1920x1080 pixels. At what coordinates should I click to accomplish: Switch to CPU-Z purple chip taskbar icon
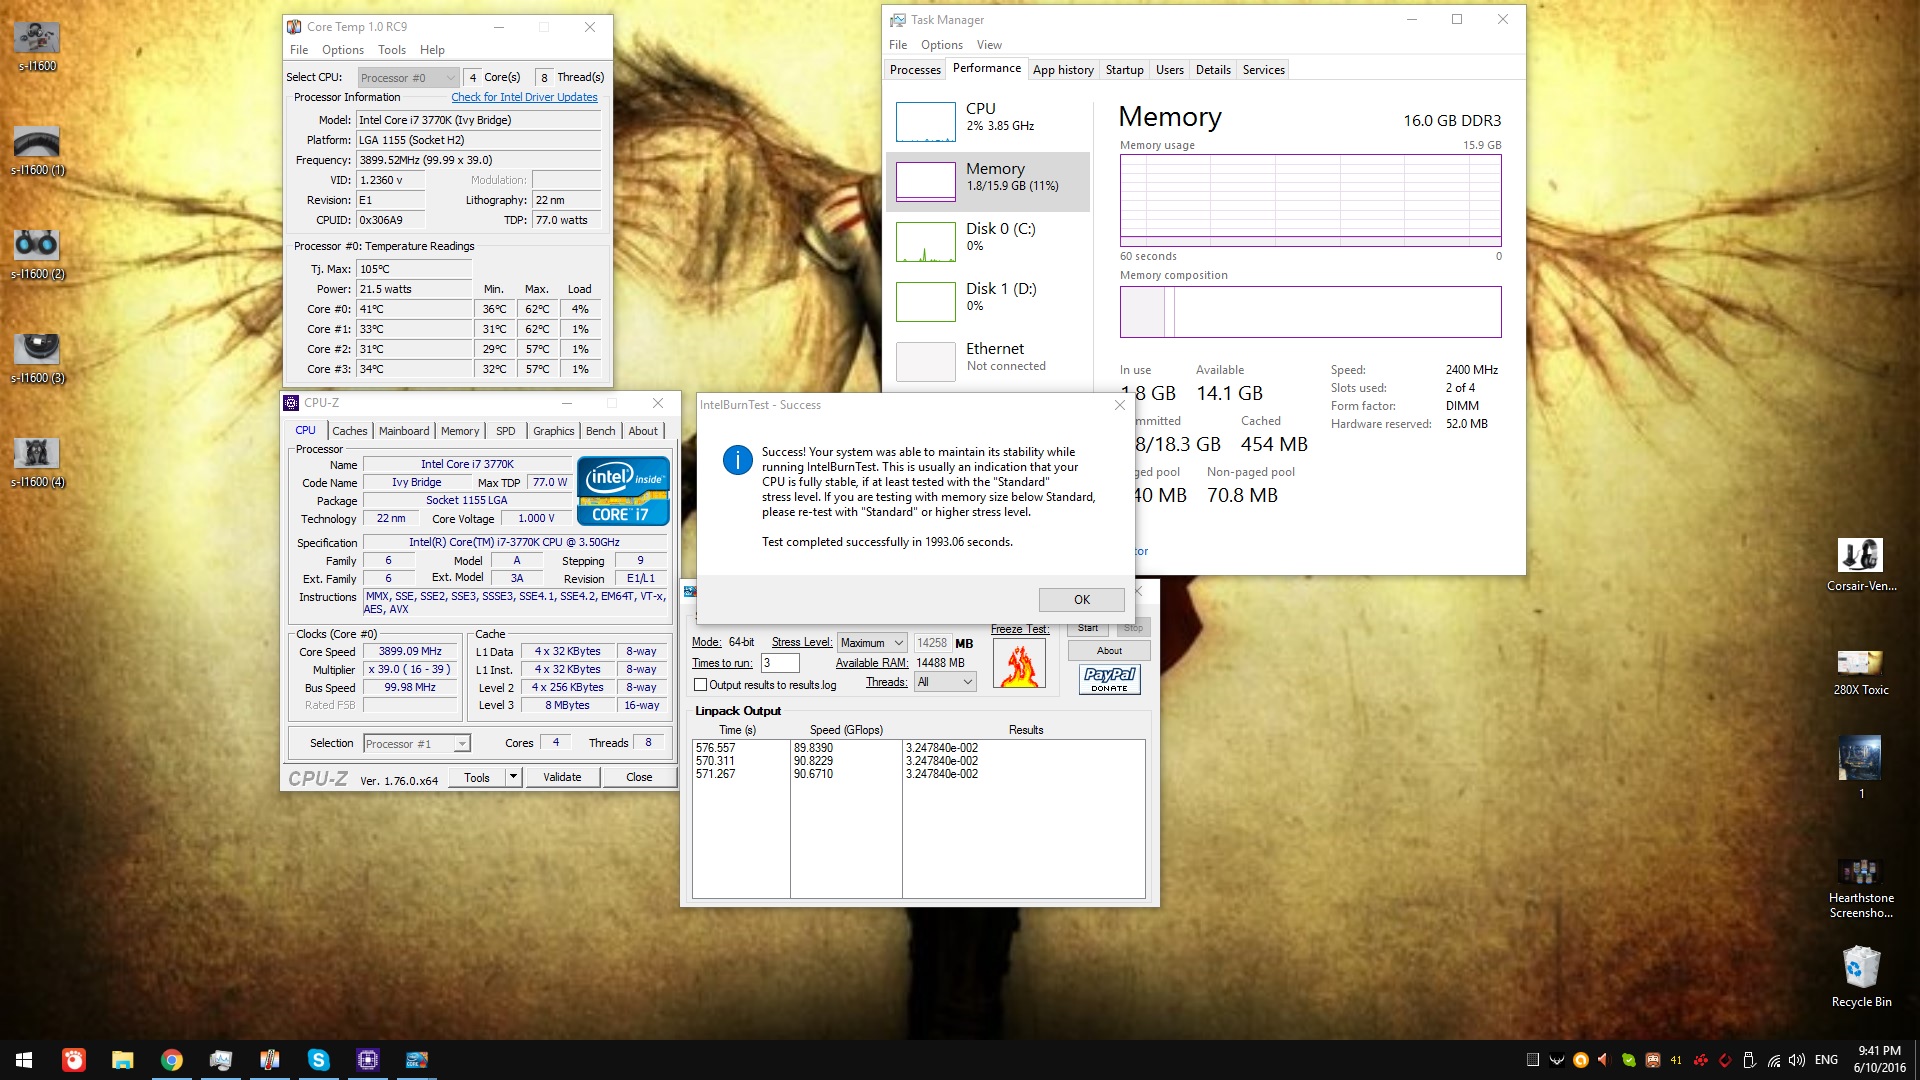[x=368, y=1060]
